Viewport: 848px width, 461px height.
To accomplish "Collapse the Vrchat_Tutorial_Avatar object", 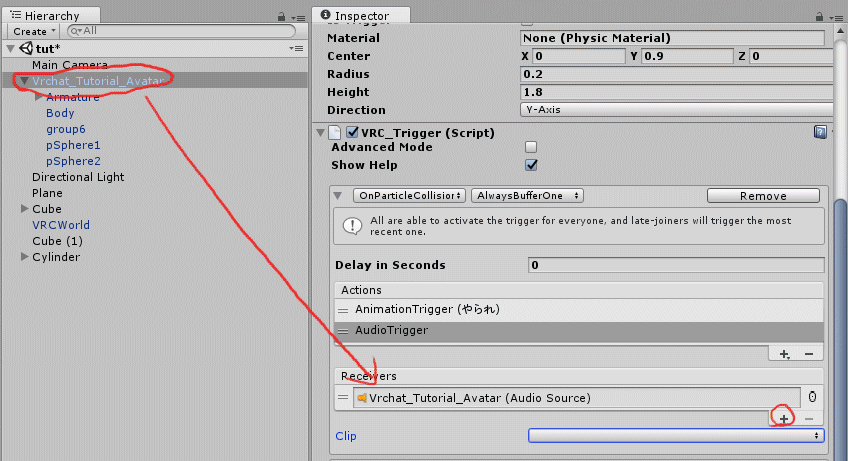I will point(24,81).
